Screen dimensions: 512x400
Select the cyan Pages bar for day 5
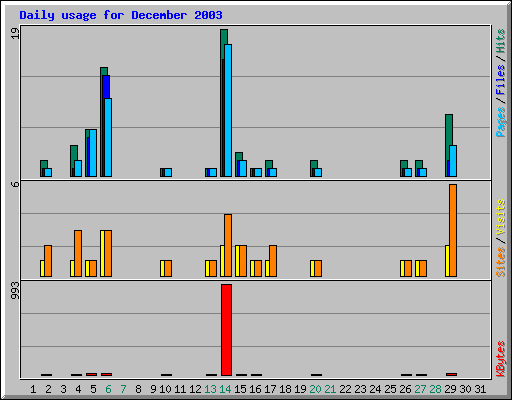pos(93,153)
